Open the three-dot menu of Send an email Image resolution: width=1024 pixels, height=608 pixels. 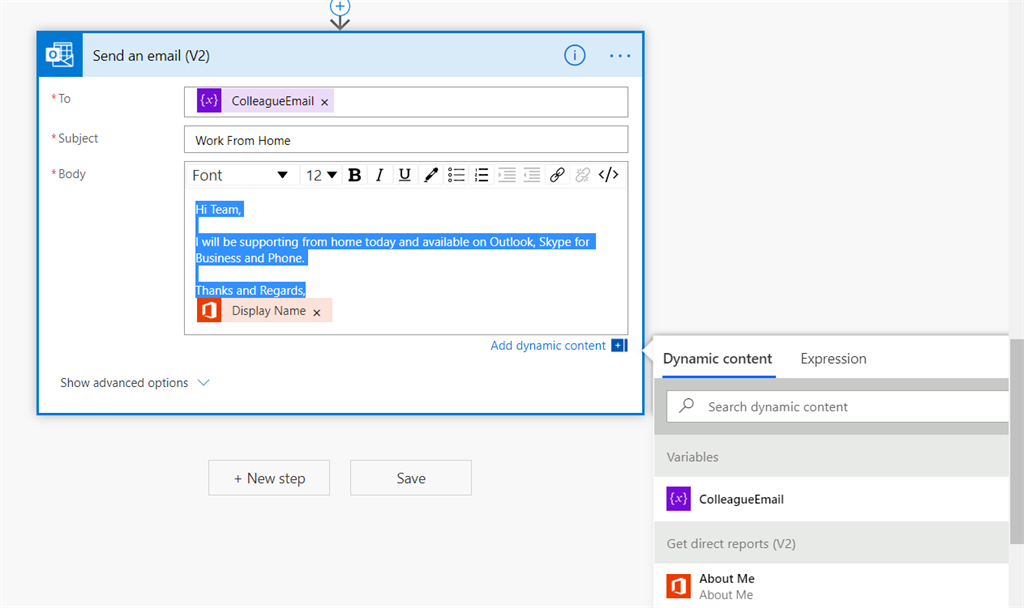[x=620, y=56]
